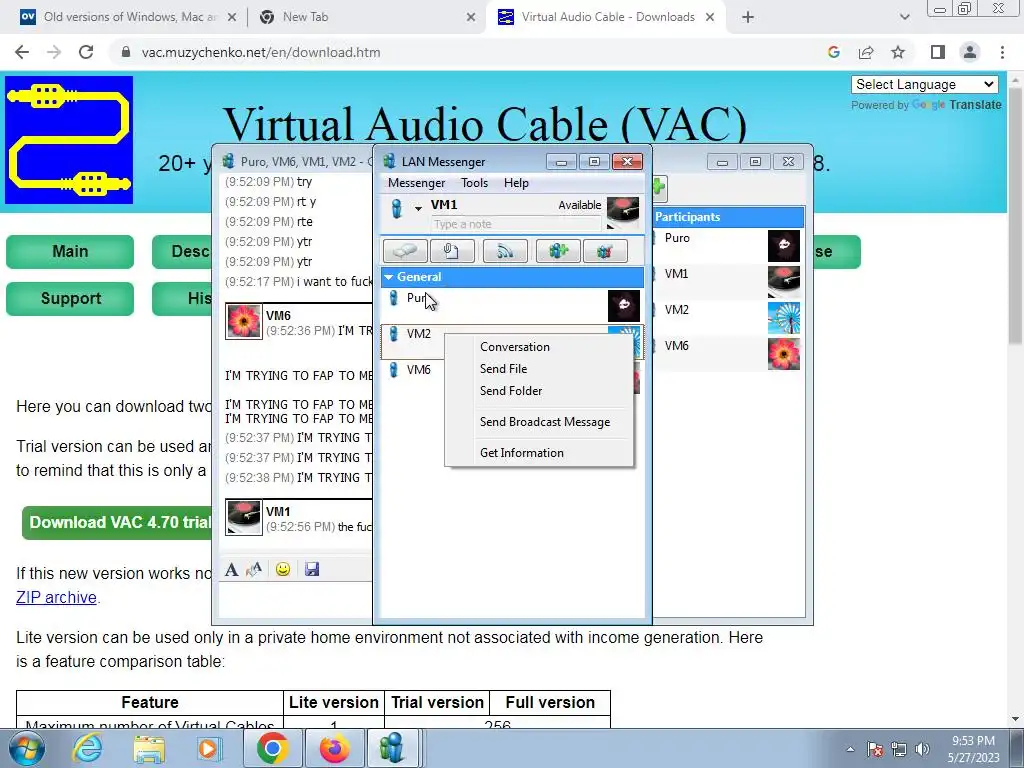Open the Messenger menu

(x=416, y=183)
